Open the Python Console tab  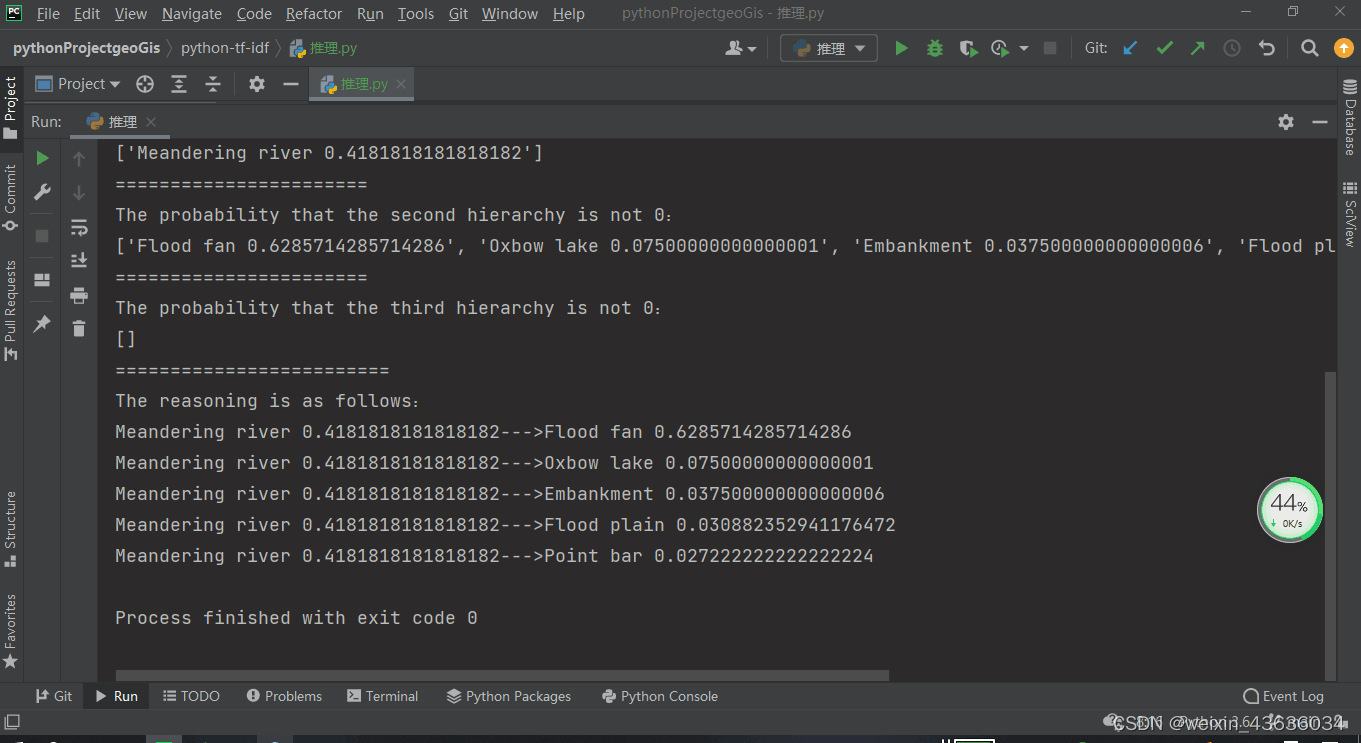click(x=660, y=696)
